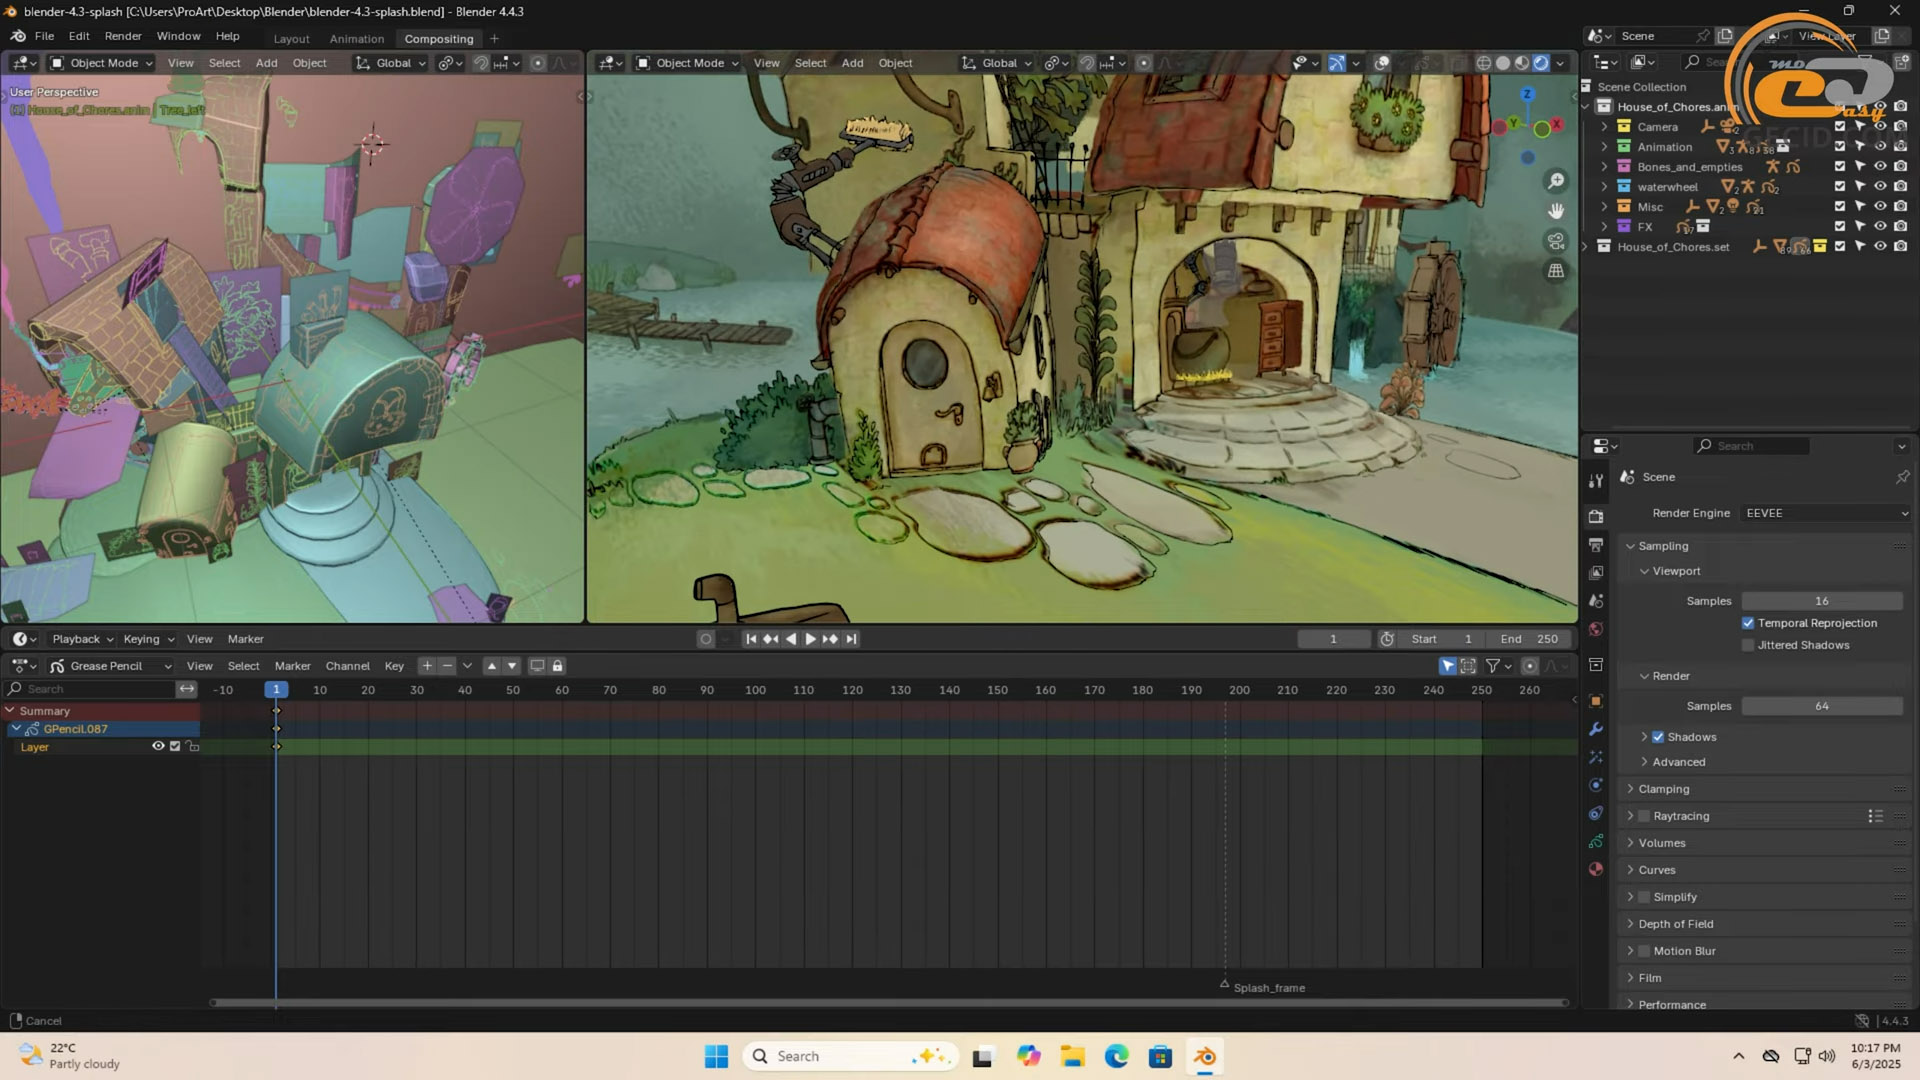This screenshot has width=1920, height=1080.
Task: Play the animation in reverse
Action: [791, 639]
